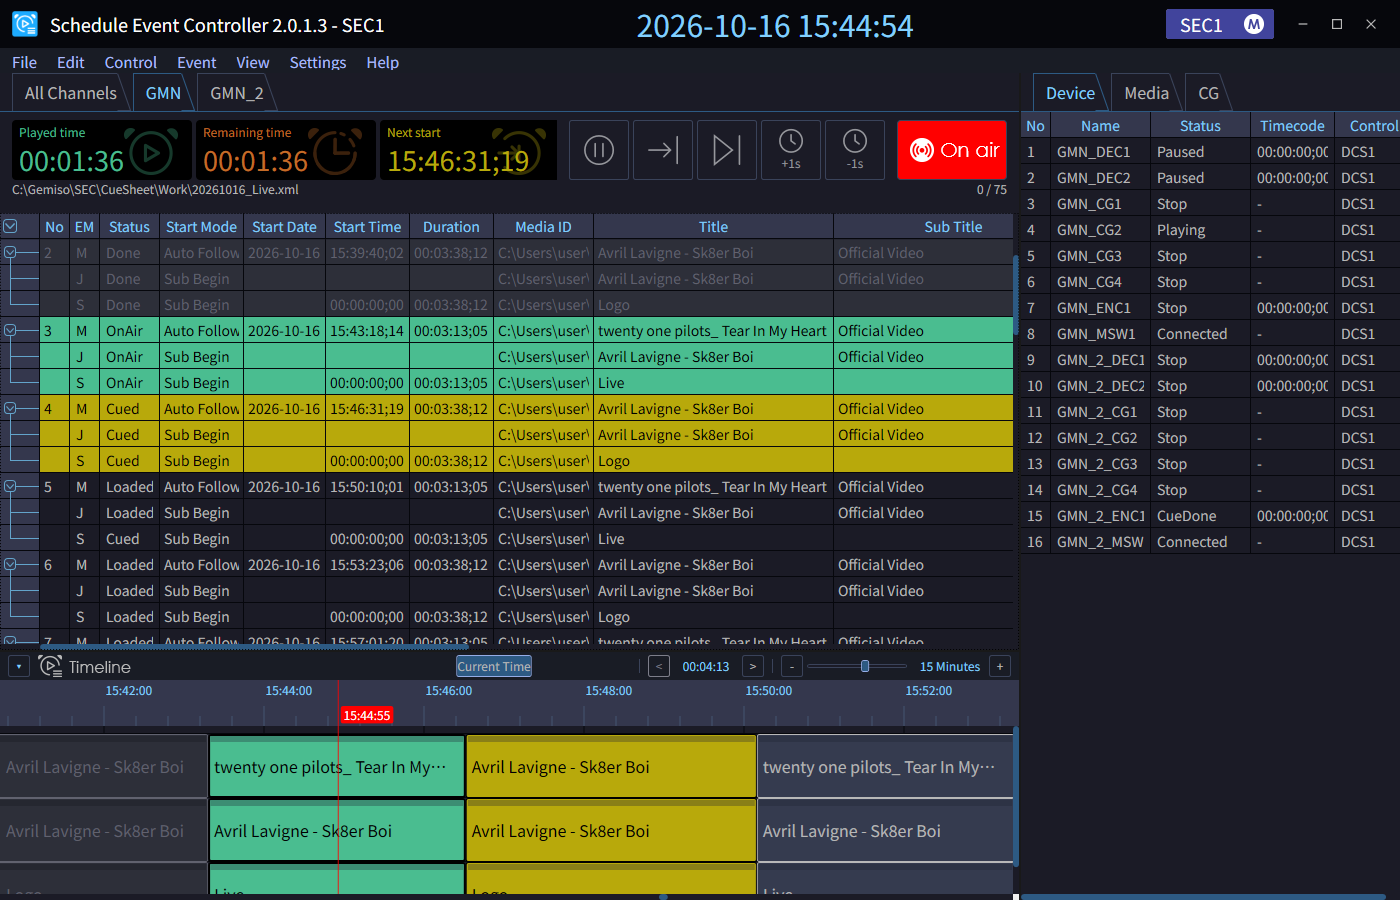This screenshot has width=1400, height=900.
Task: Select GMN_MSW1 Connected device row
Action: pos(1210,334)
